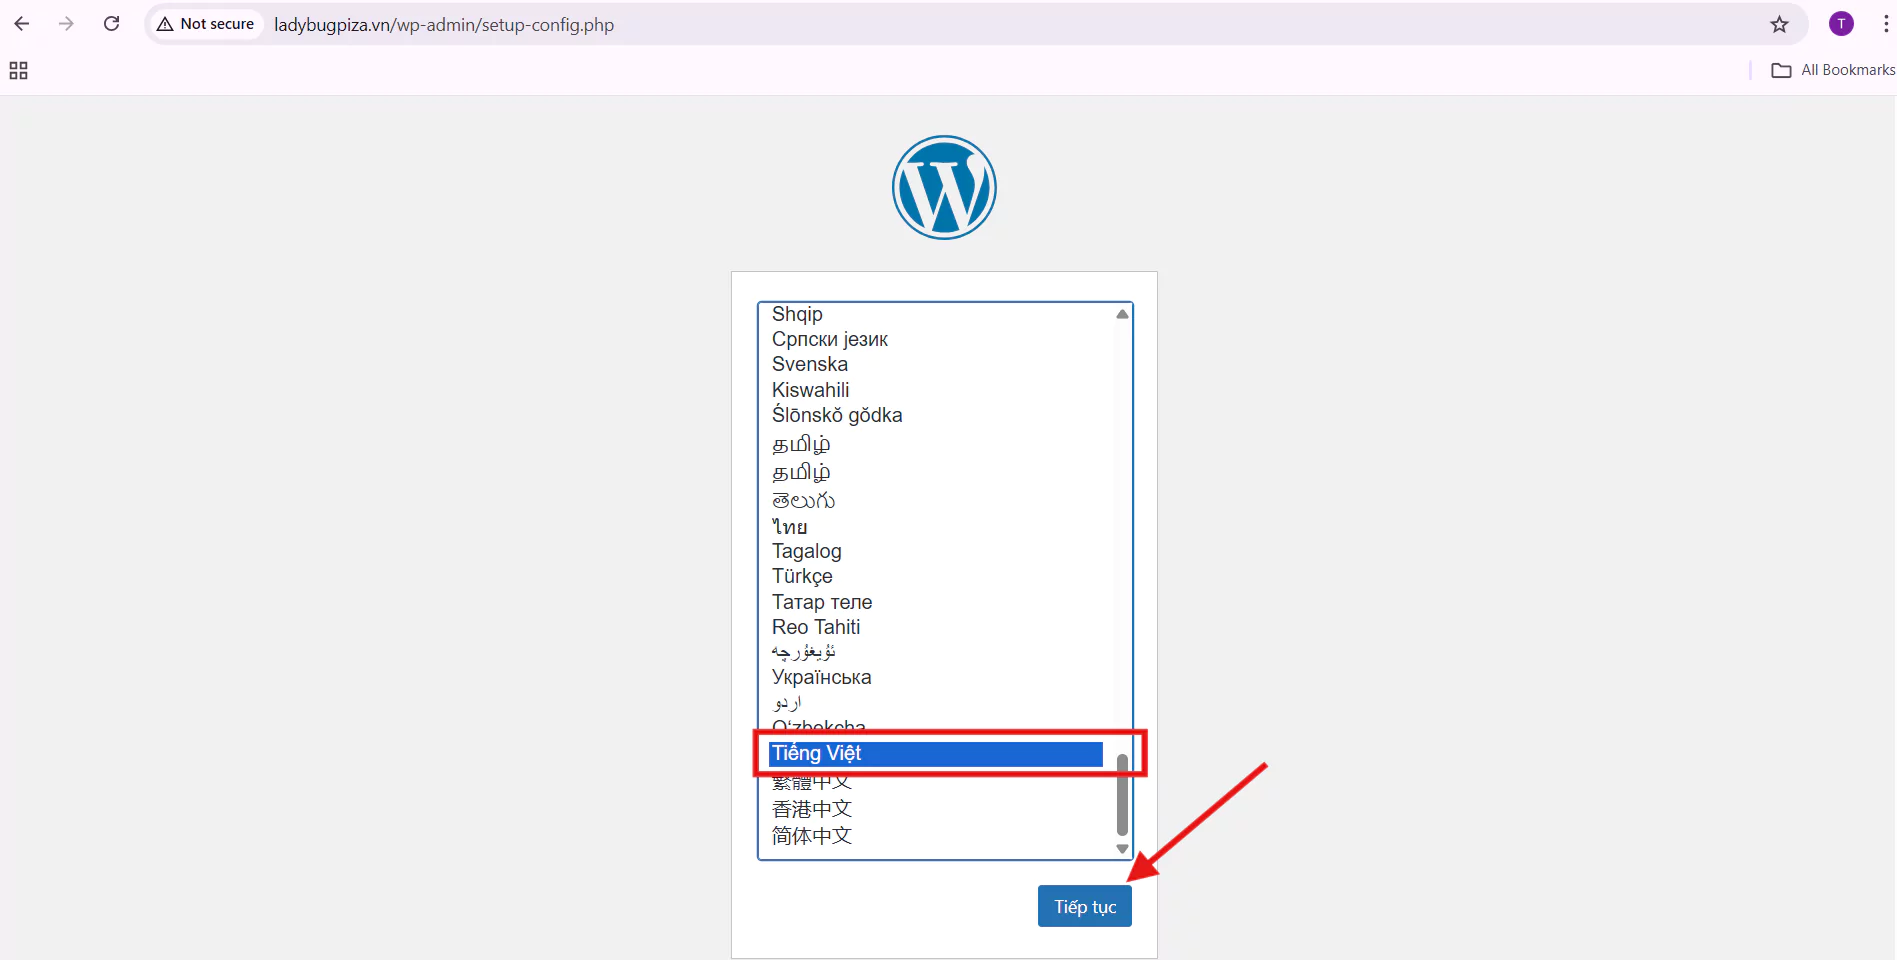Select اردو language option
The height and width of the screenshot is (960, 1897).
936,702
